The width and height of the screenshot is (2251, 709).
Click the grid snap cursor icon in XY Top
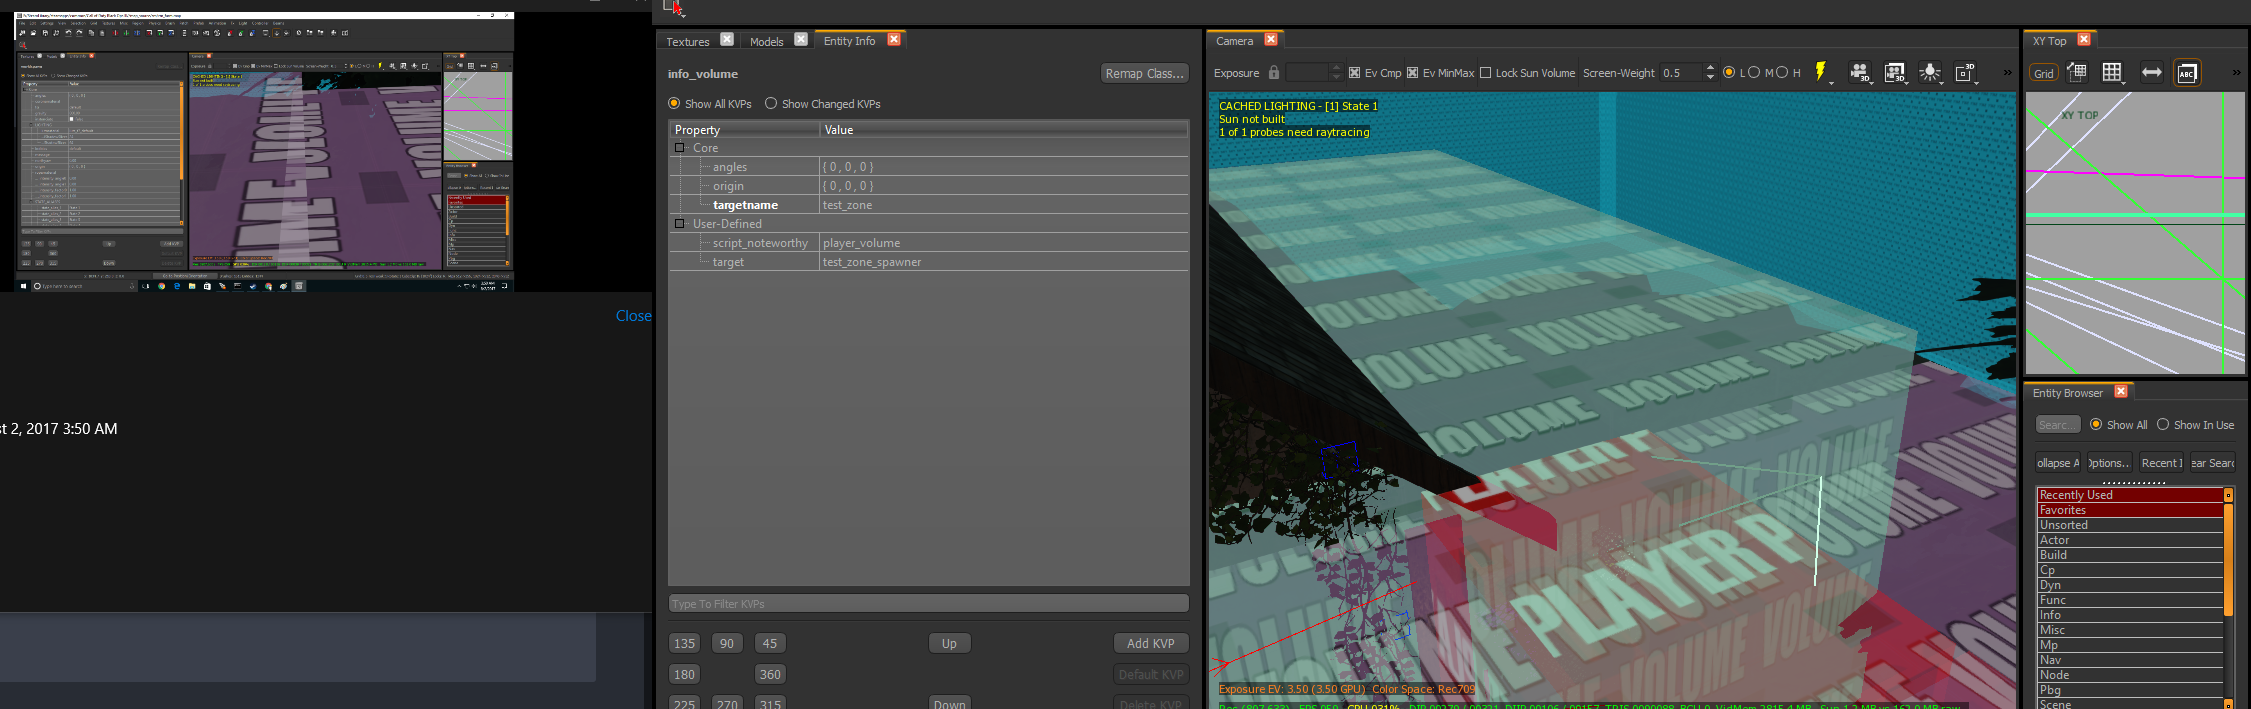tap(2077, 72)
